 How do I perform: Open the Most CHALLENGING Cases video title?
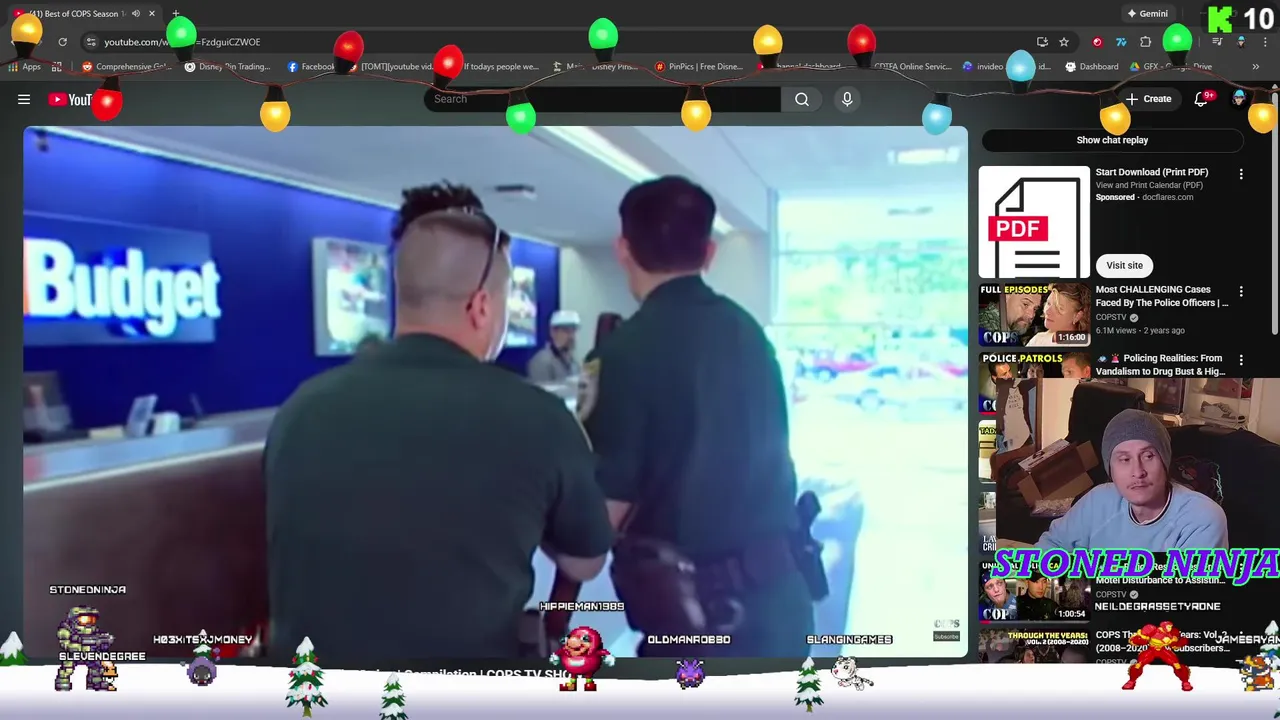(1161, 296)
